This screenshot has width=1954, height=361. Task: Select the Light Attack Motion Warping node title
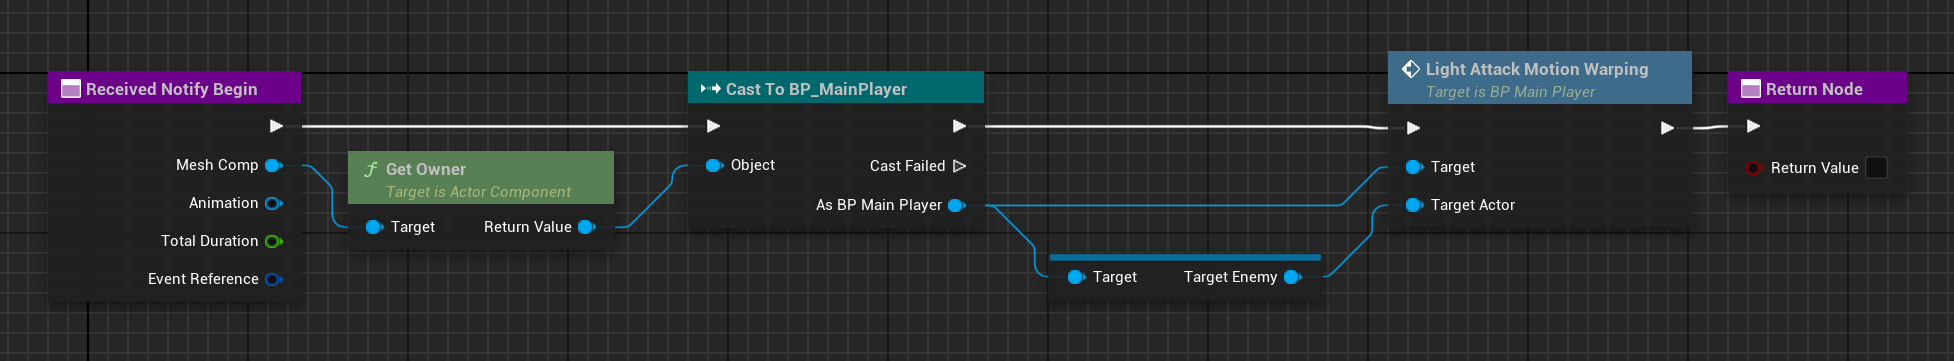point(1537,69)
